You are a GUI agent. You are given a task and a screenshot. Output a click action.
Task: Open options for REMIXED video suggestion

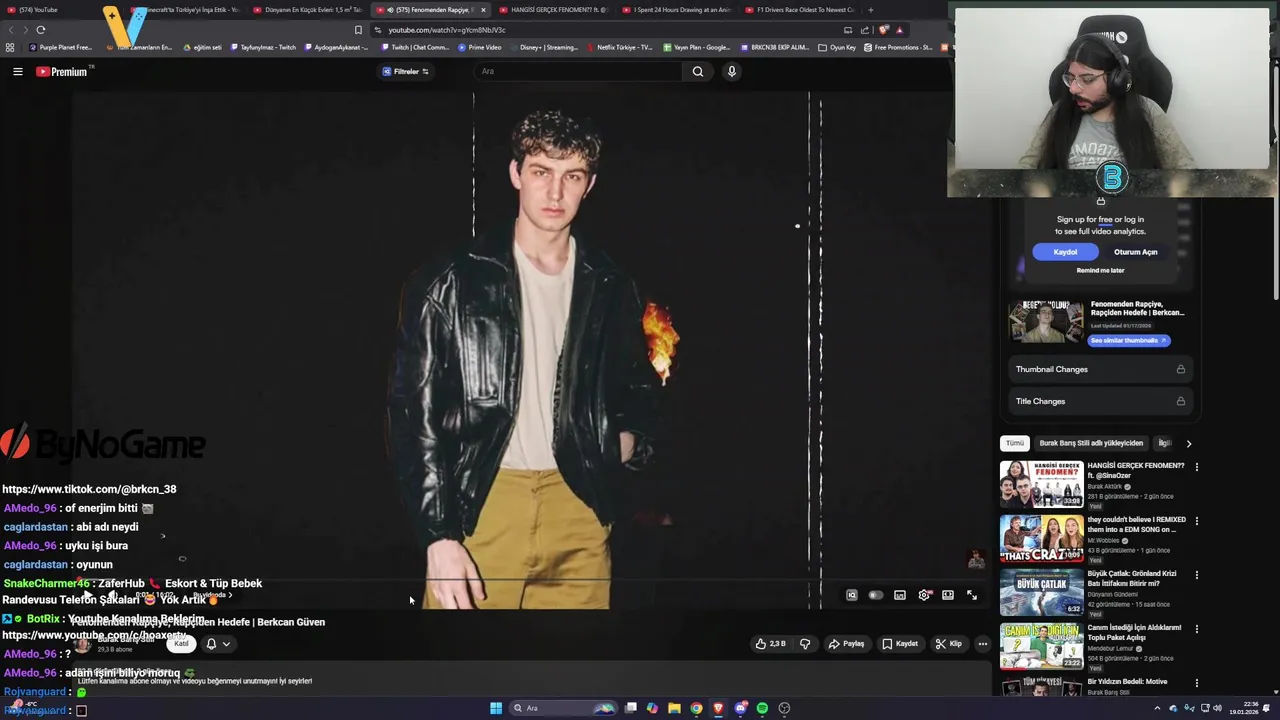coord(1196,521)
